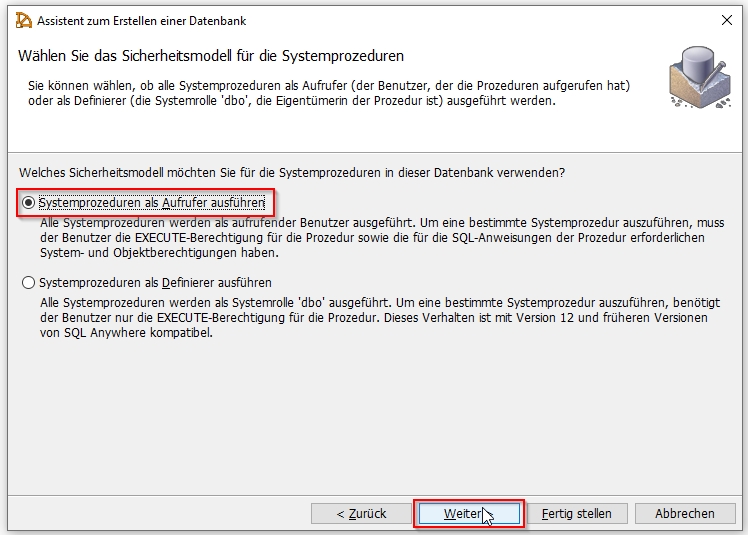Image resolution: width=748 pixels, height=535 pixels.
Task: Click the wizard application icon in title bar
Action: pyautogui.click(x=23, y=21)
